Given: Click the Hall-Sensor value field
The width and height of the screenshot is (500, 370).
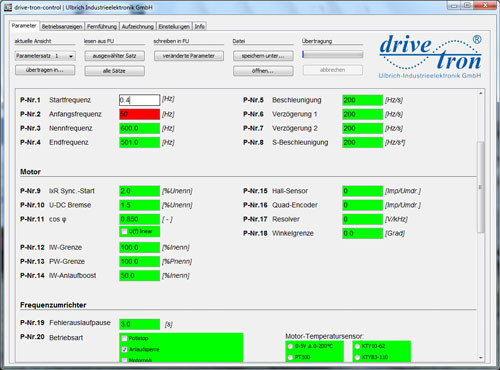Looking at the screenshot, I should (362, 191).
